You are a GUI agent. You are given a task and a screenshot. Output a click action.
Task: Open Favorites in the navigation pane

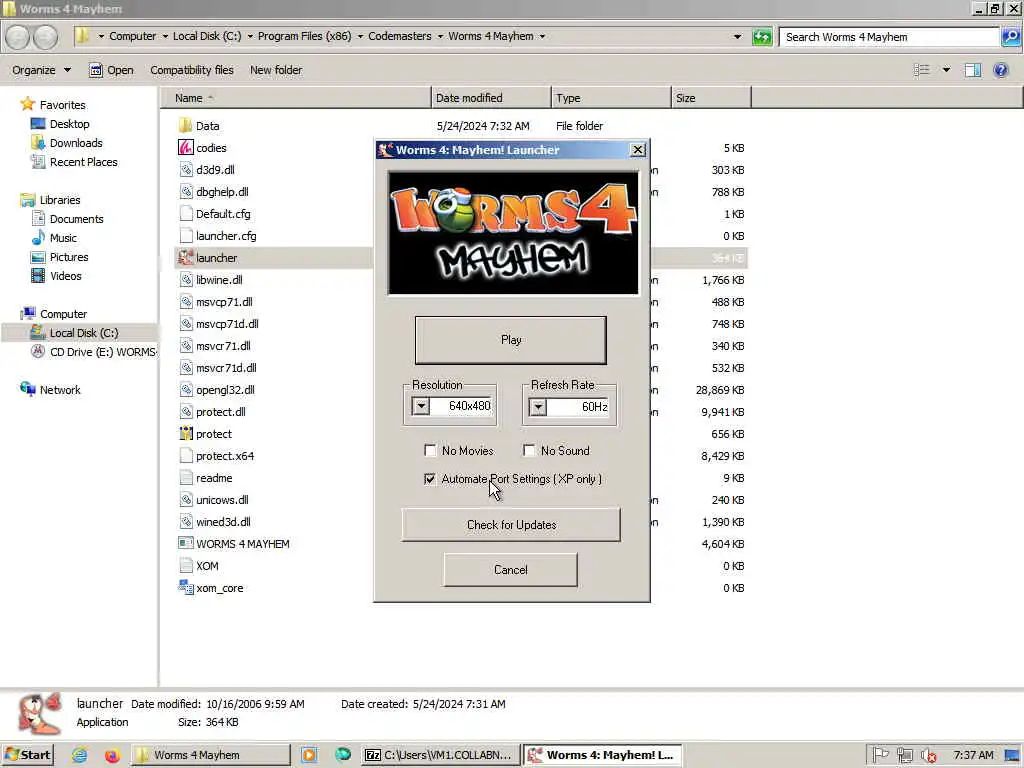click(62, 104)
